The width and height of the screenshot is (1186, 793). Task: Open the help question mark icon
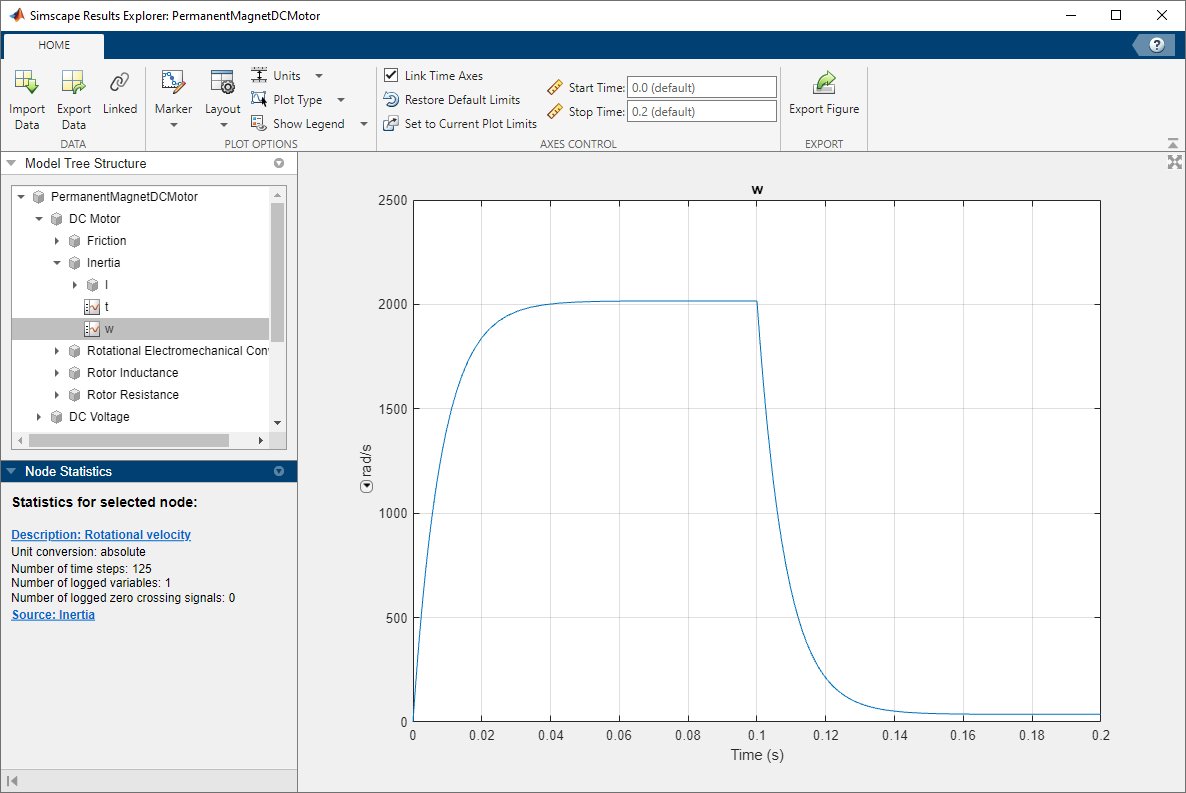pos(1157,45)
